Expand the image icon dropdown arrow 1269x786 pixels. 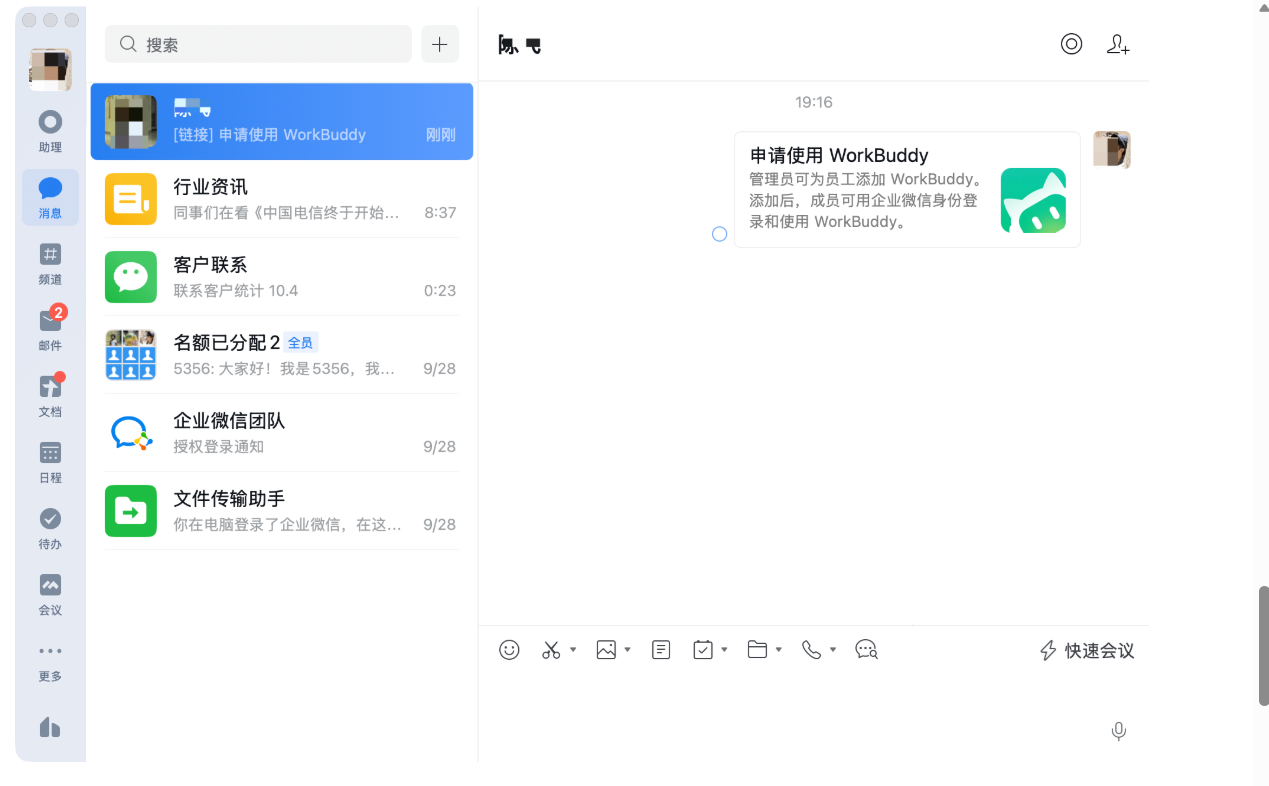[628, 650]
